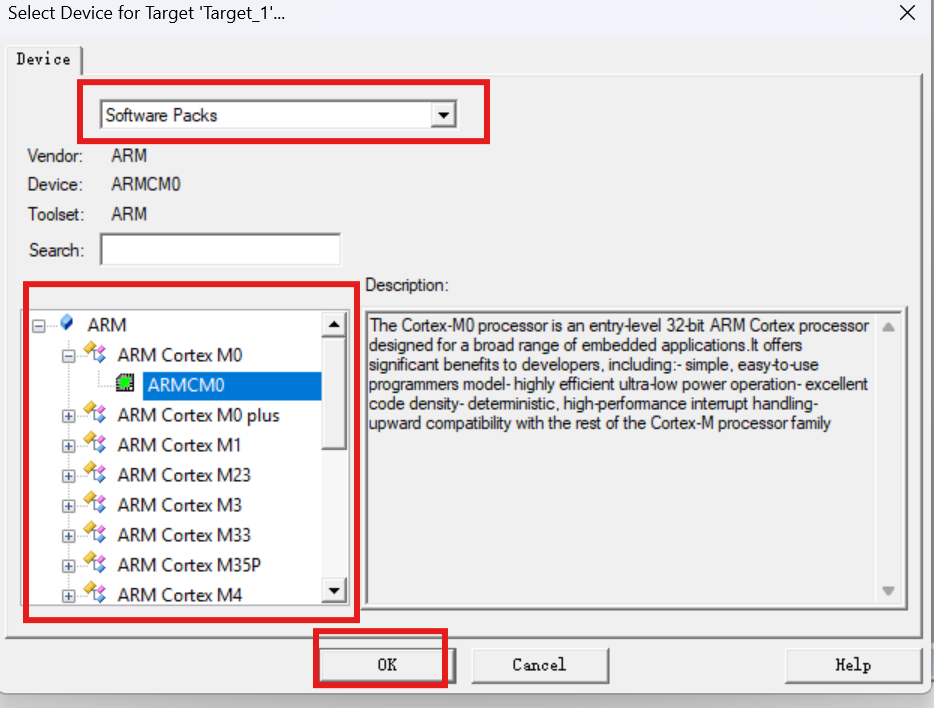Image resolution: width=934 pixels, height=708 pixels.
Task: Click description box scroll up arrow
Action: (x=888, y=326)
